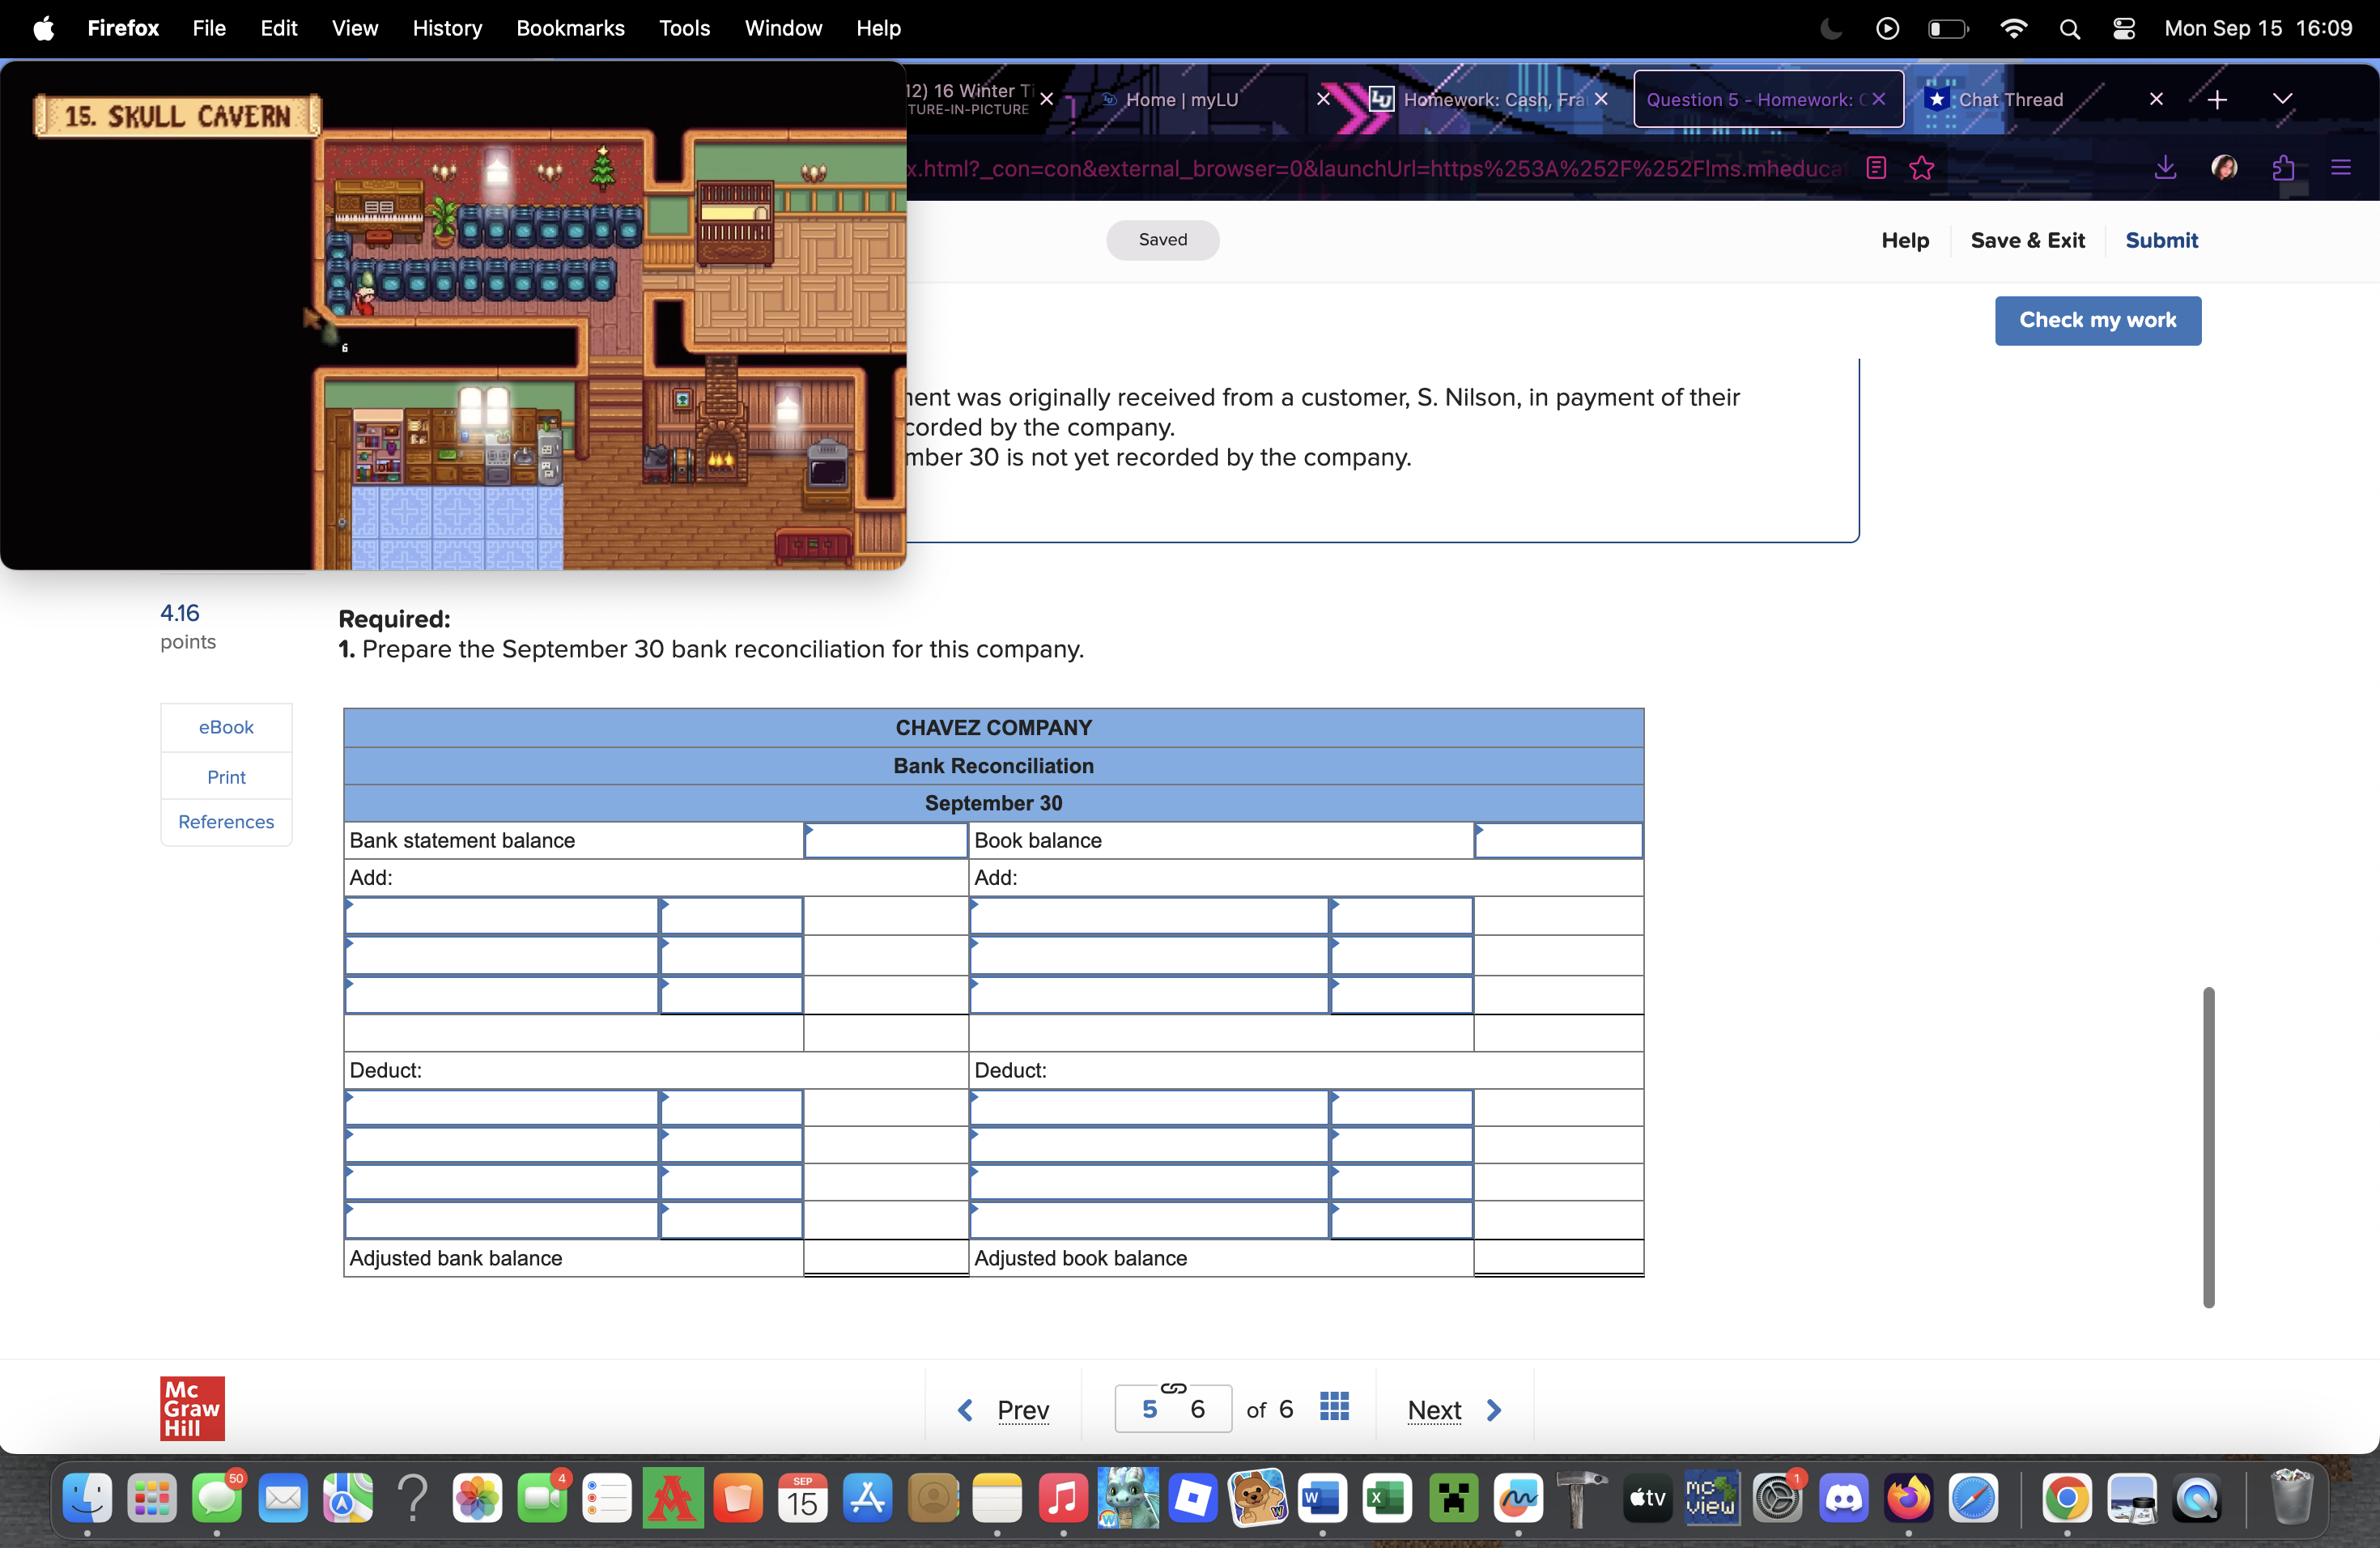Open the Firefox downloads panel
The height and width of the screenshot is (1548, 2380).
point(2165,168)
